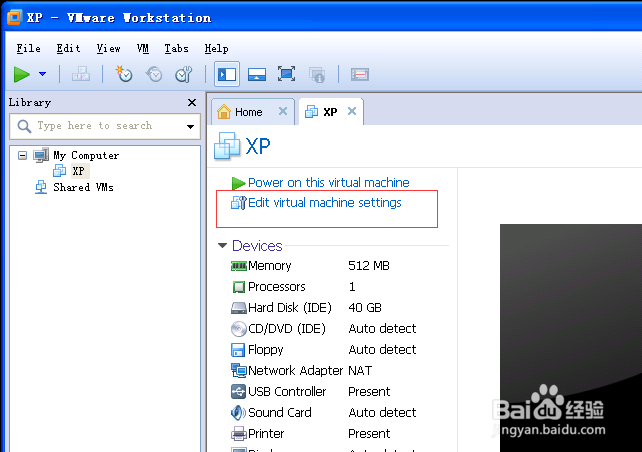Click the VM screen preview thumbnail

[571, 338]
